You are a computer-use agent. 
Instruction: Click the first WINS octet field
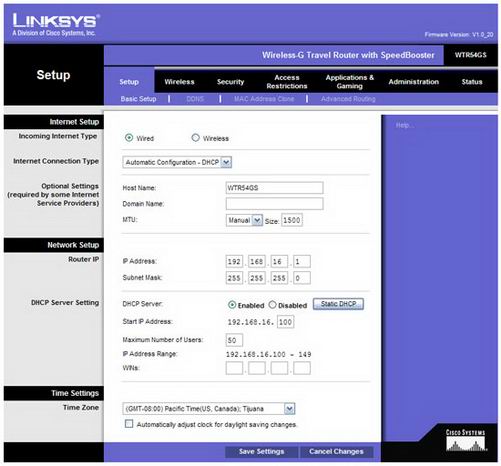coord(234,368)
